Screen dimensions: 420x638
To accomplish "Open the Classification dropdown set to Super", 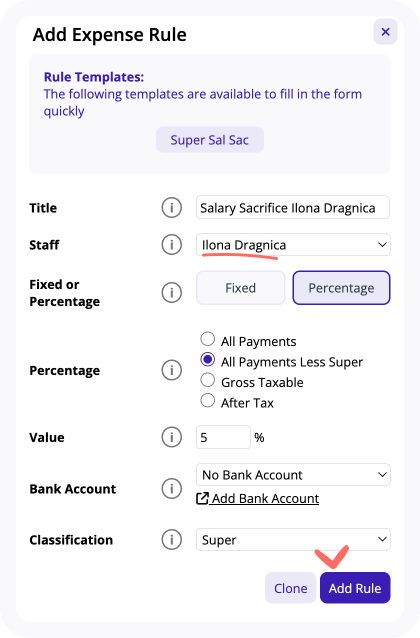I will click(x=293, y=540).
